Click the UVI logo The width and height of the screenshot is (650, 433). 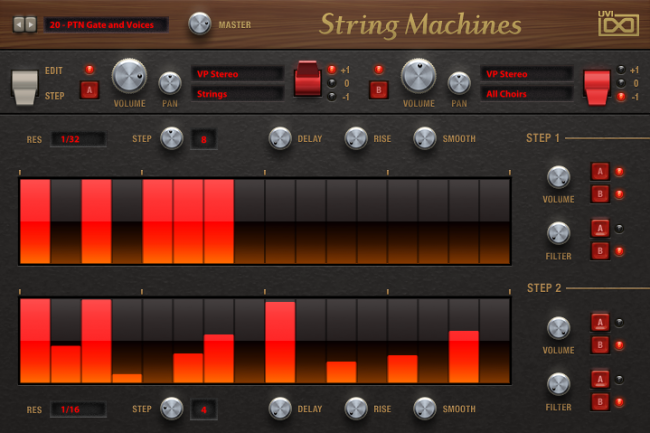tap(618, 24)
